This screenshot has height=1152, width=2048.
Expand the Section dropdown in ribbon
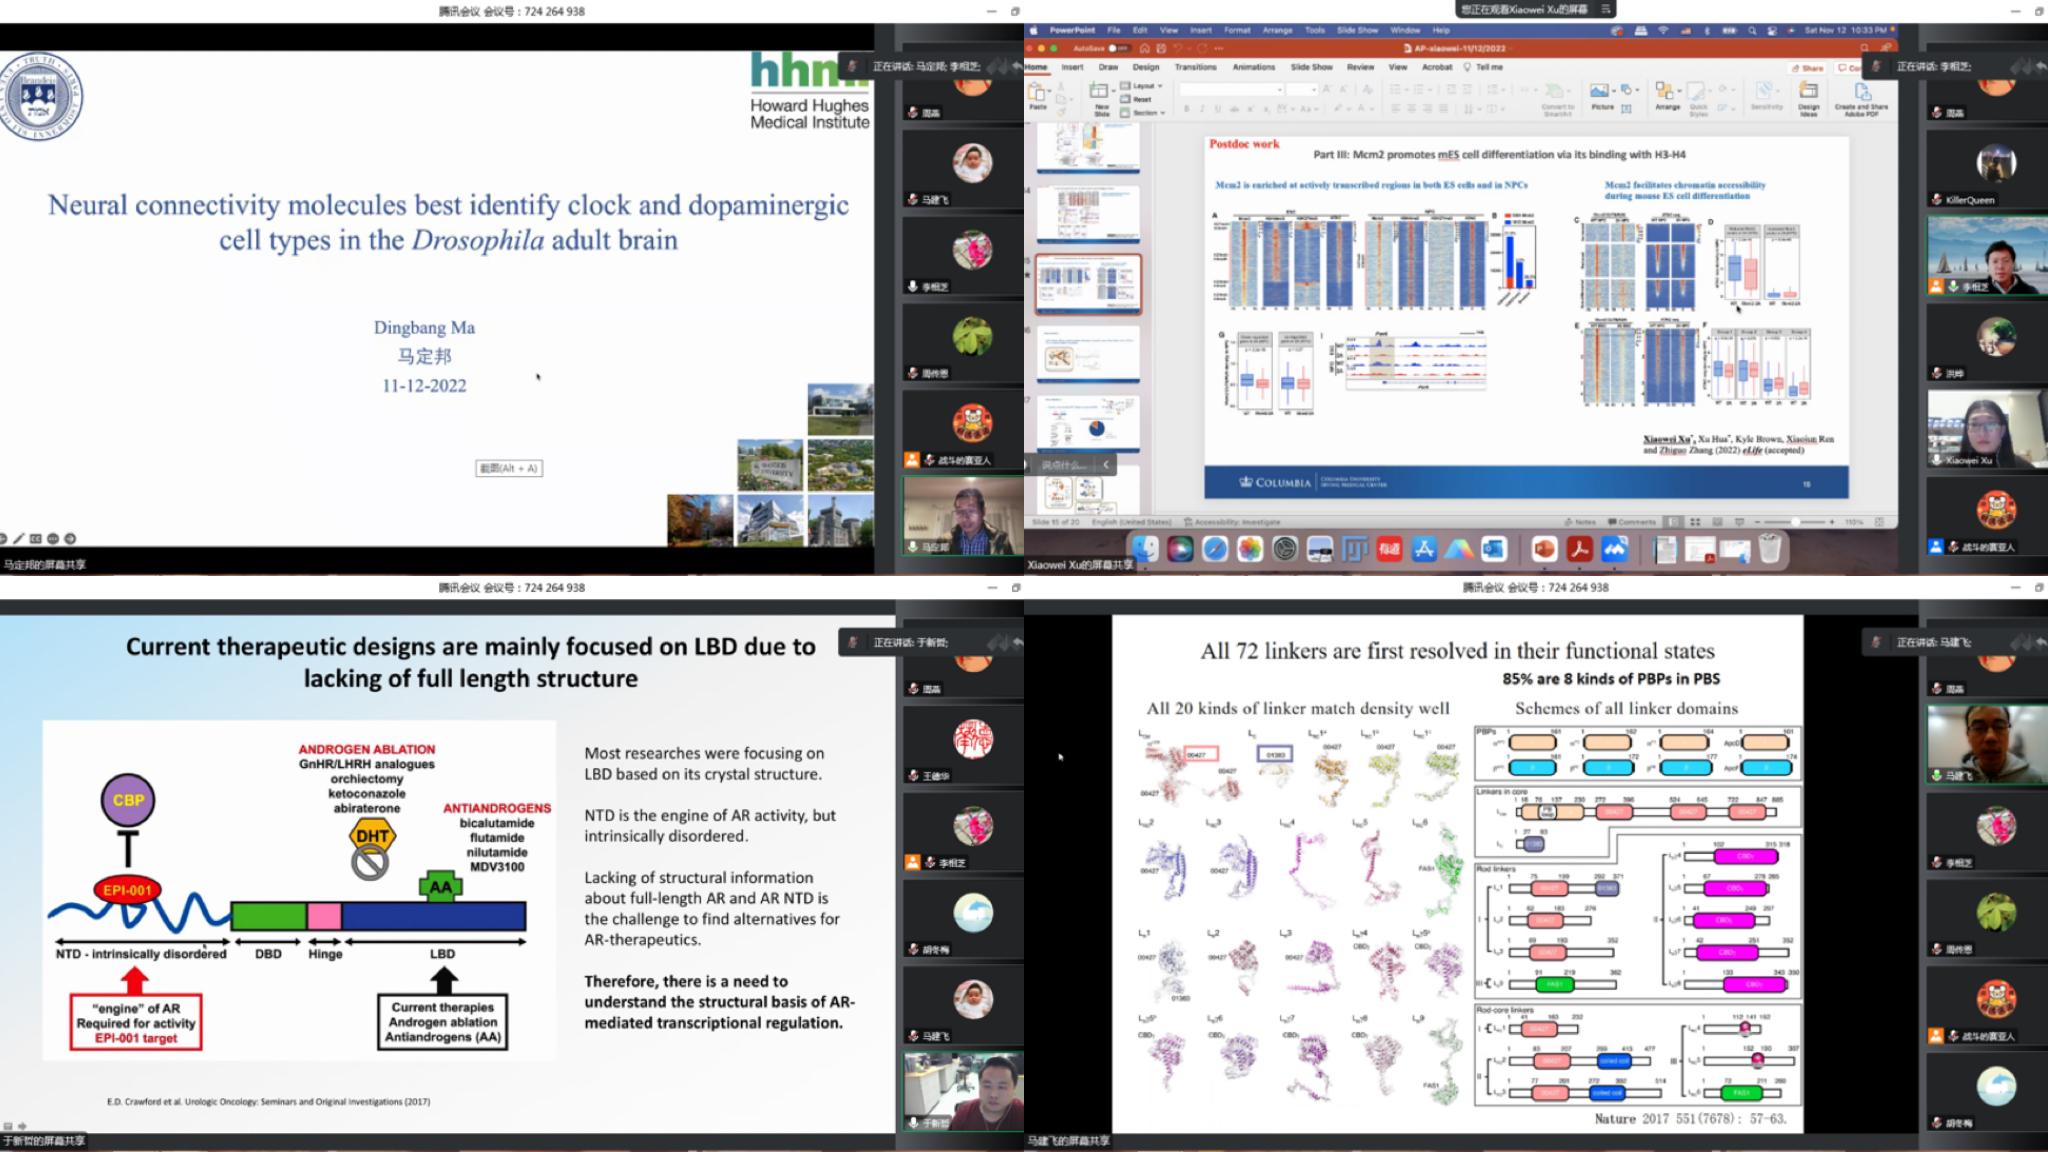coord(1142,113)
